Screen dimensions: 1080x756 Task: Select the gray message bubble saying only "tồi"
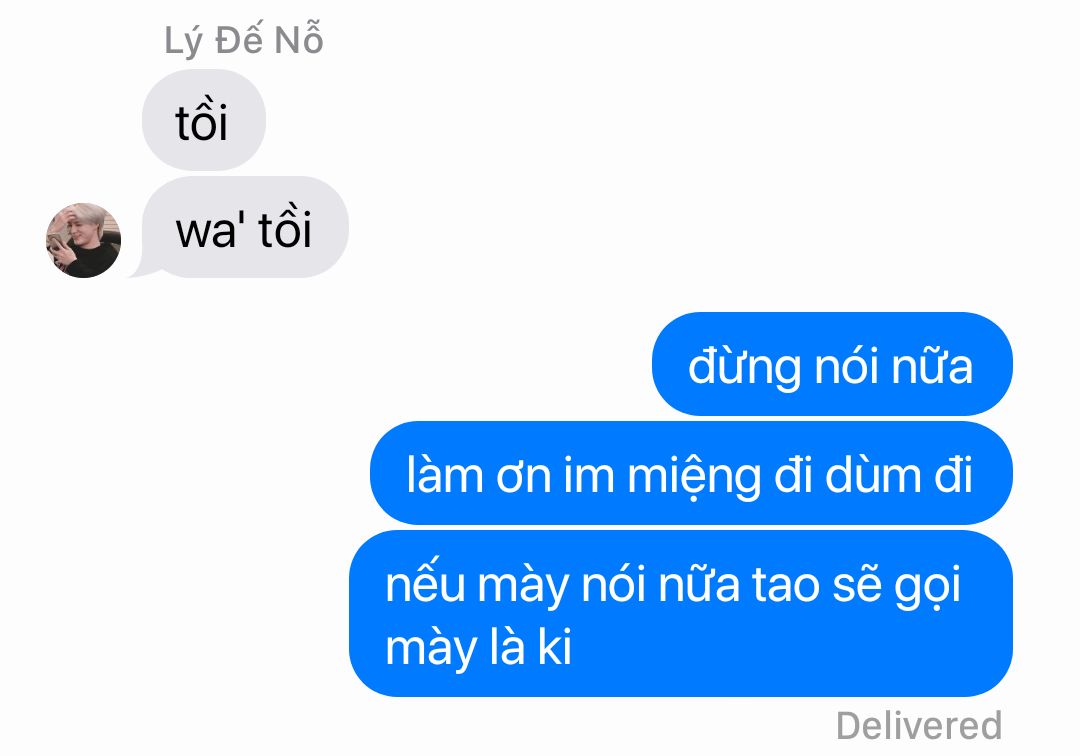click(204, 120)
